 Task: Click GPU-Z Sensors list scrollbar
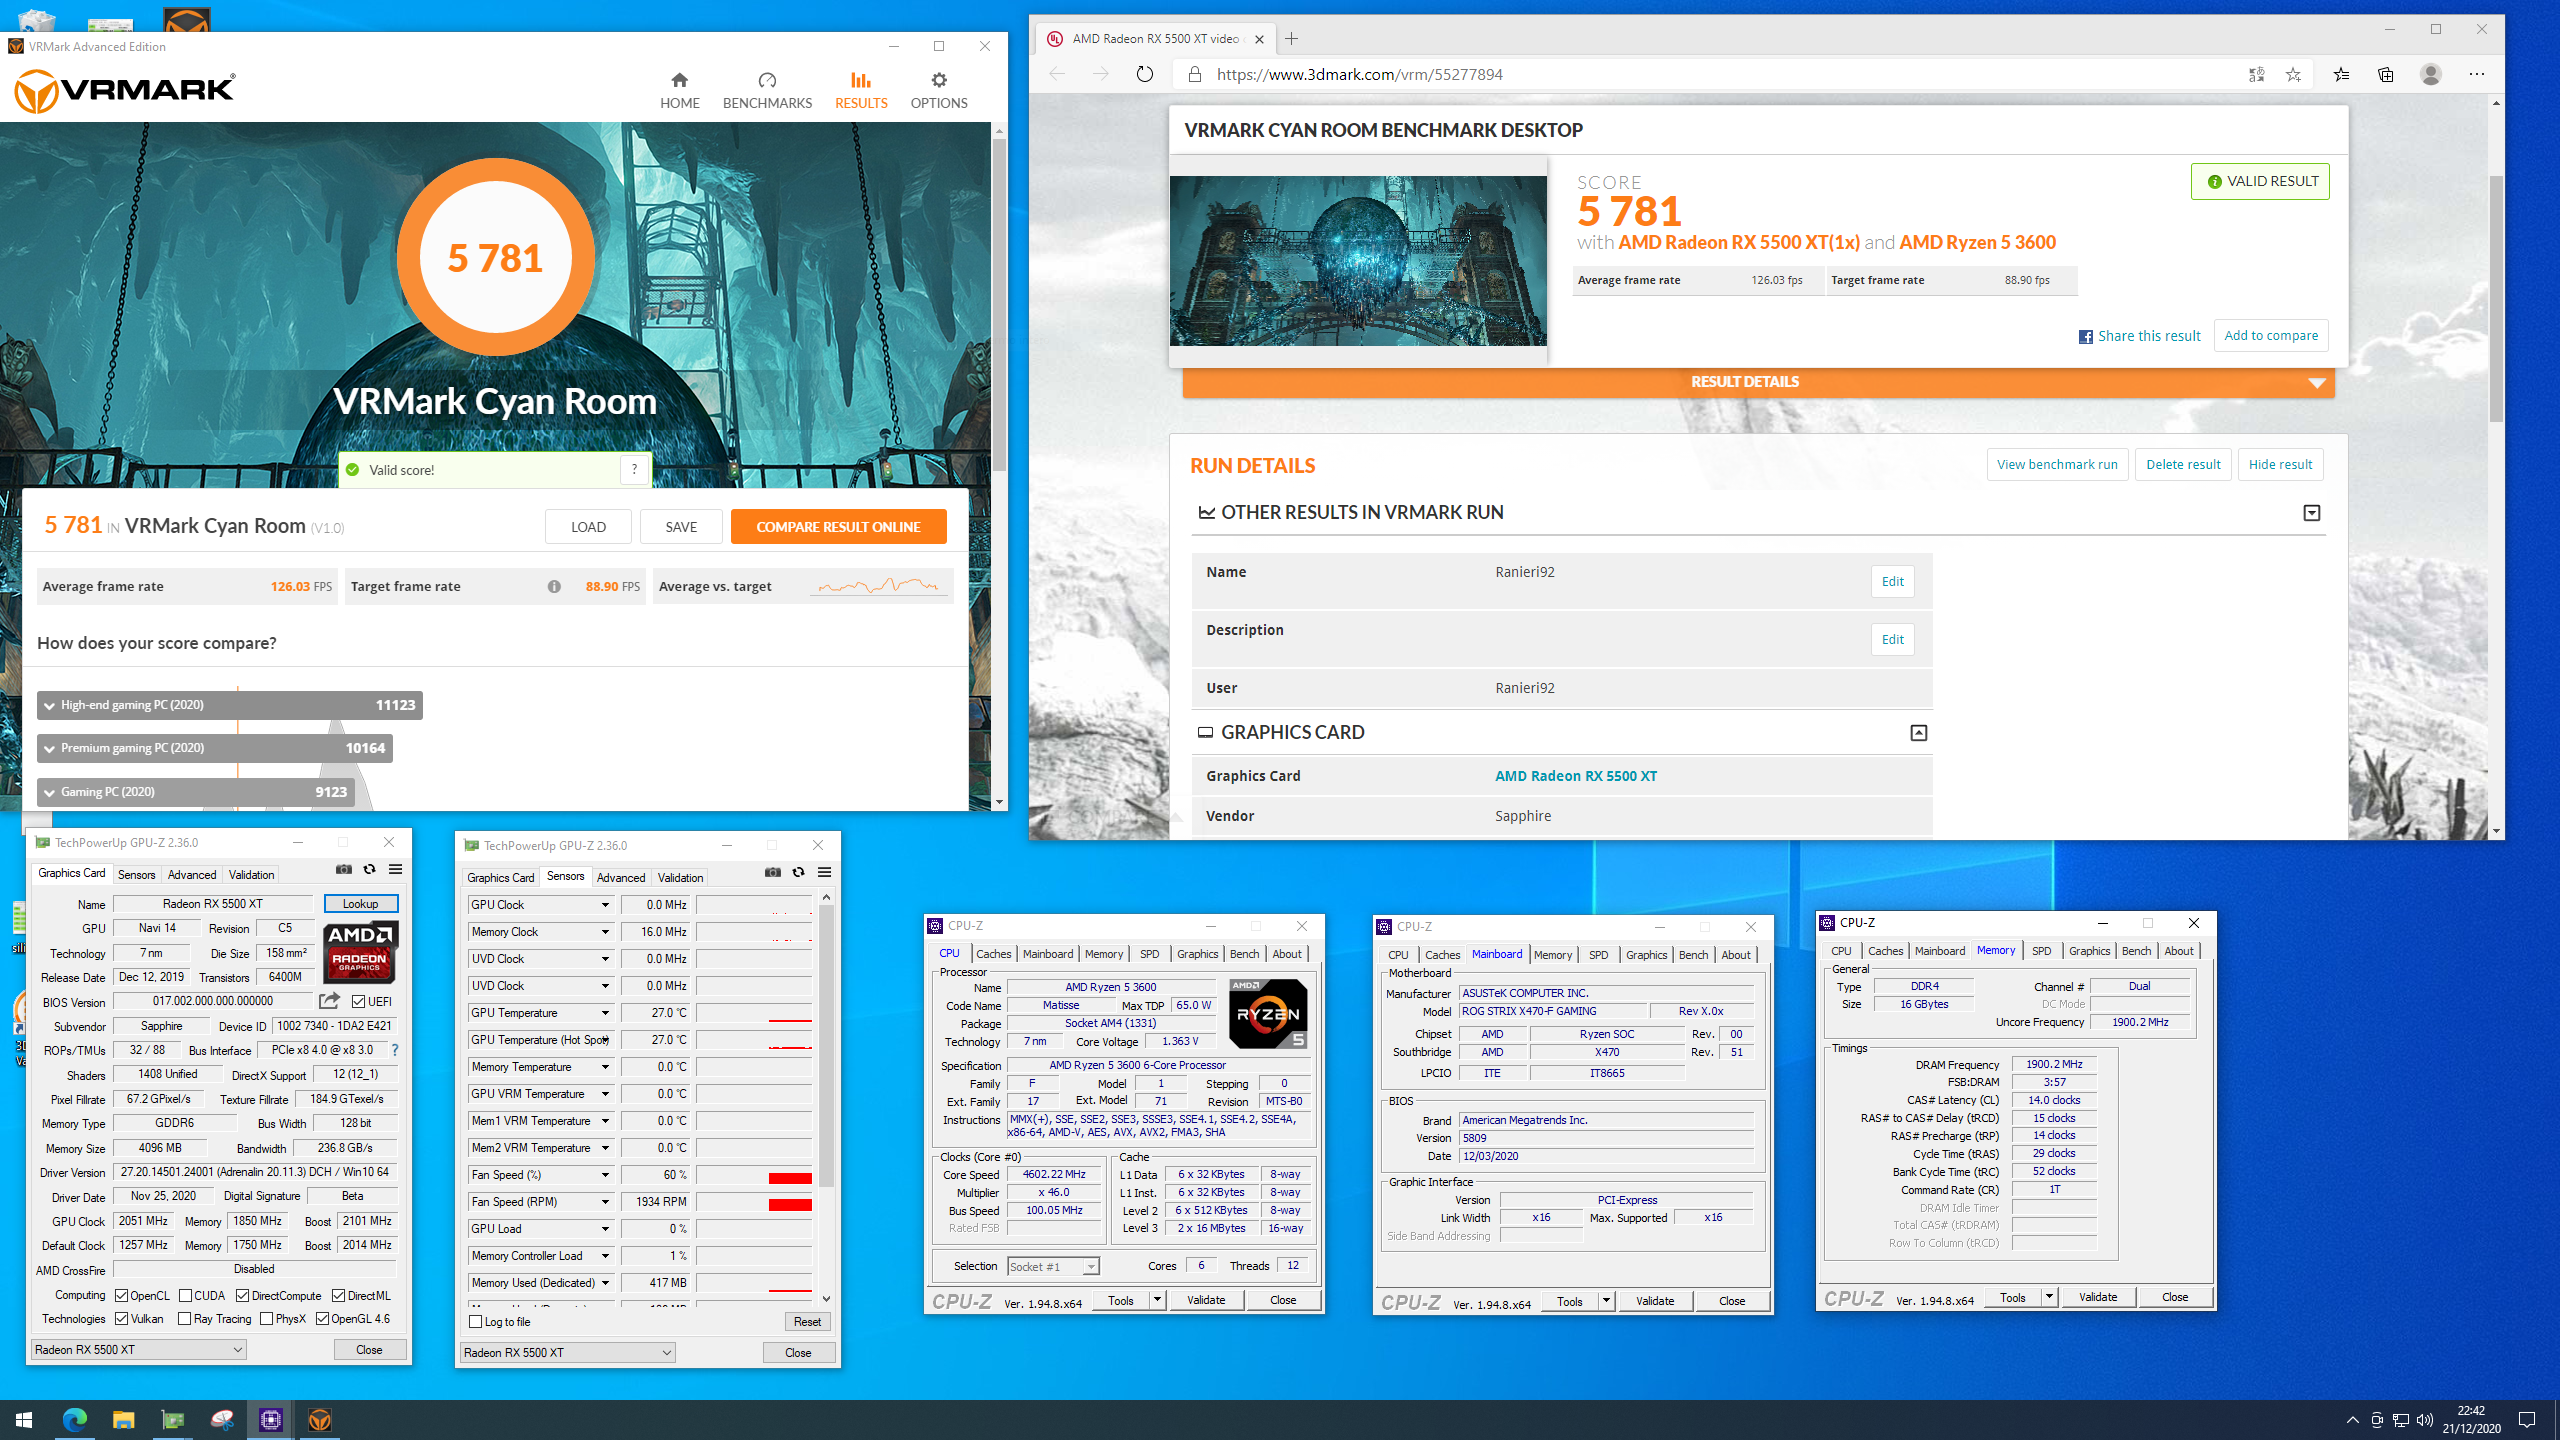826,1047
